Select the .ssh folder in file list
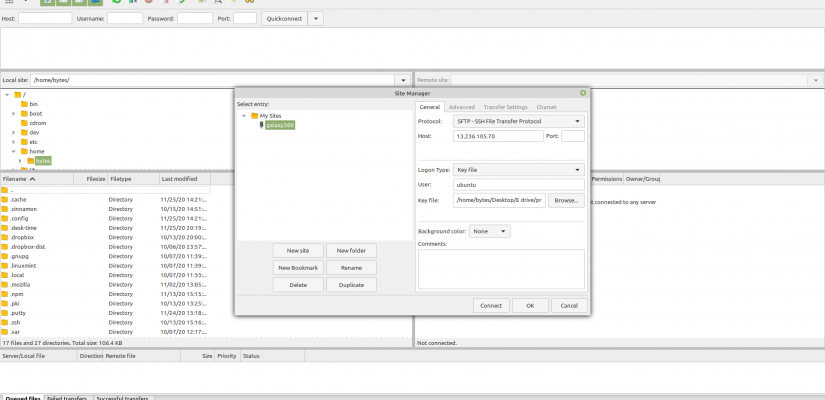The width and height of the screenshot is (825, 400). click(x=17, y=322)
